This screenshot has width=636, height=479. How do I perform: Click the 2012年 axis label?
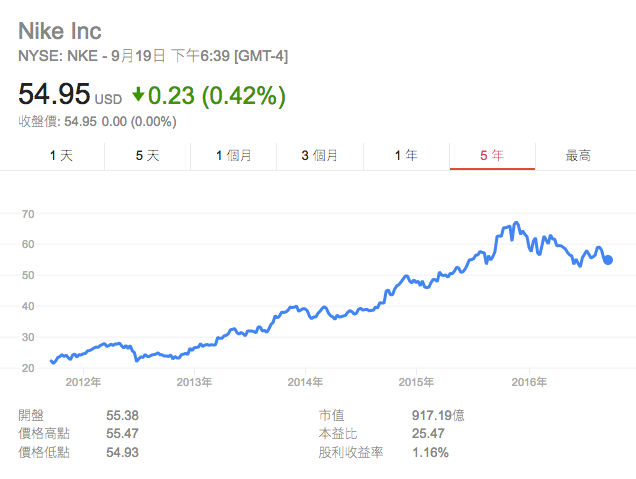83,382
